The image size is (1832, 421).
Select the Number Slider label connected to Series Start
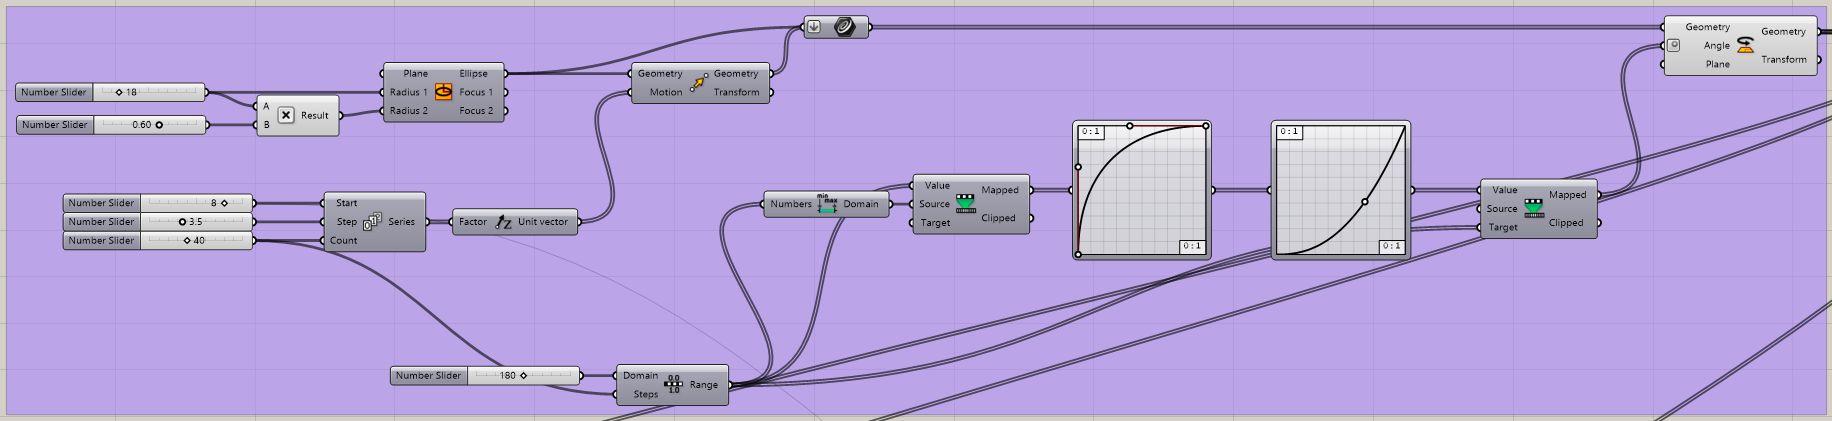point(101,203)
